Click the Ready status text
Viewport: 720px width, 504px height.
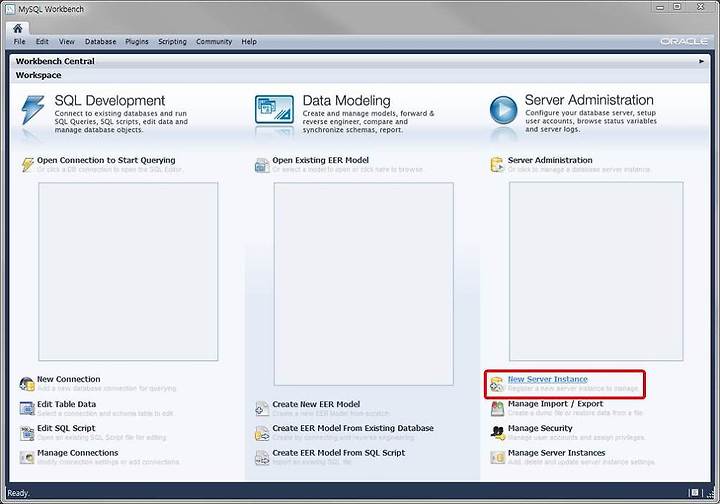click(x=18, y=493)
